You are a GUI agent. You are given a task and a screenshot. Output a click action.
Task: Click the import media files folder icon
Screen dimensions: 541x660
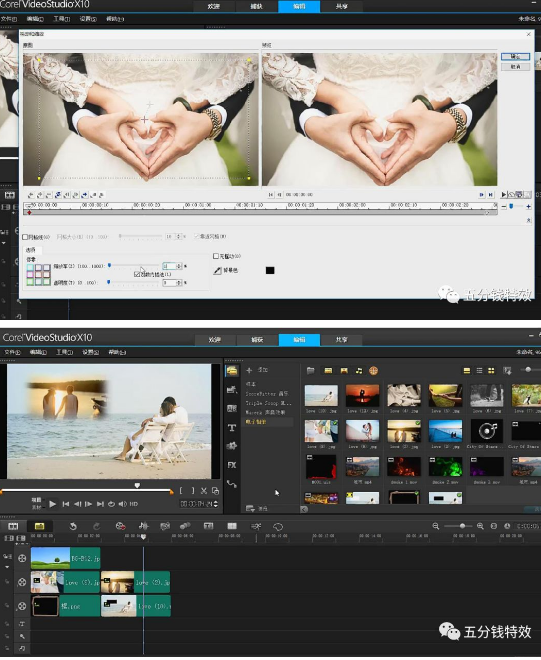311,370
